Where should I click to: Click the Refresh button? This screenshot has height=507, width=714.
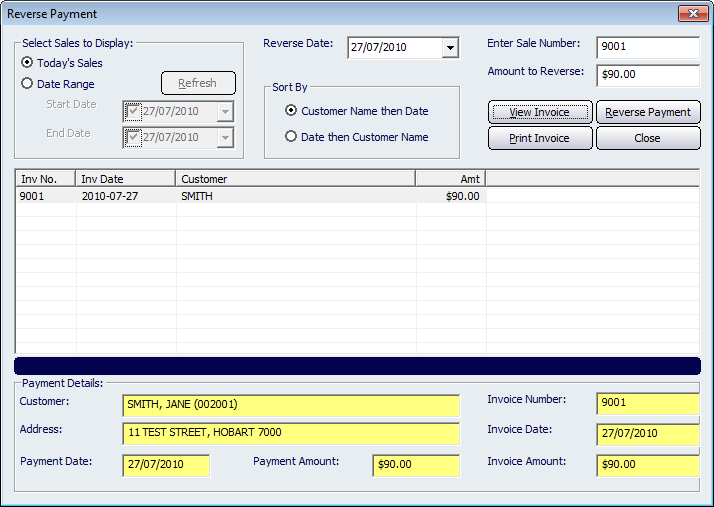[x=198, y=83]
